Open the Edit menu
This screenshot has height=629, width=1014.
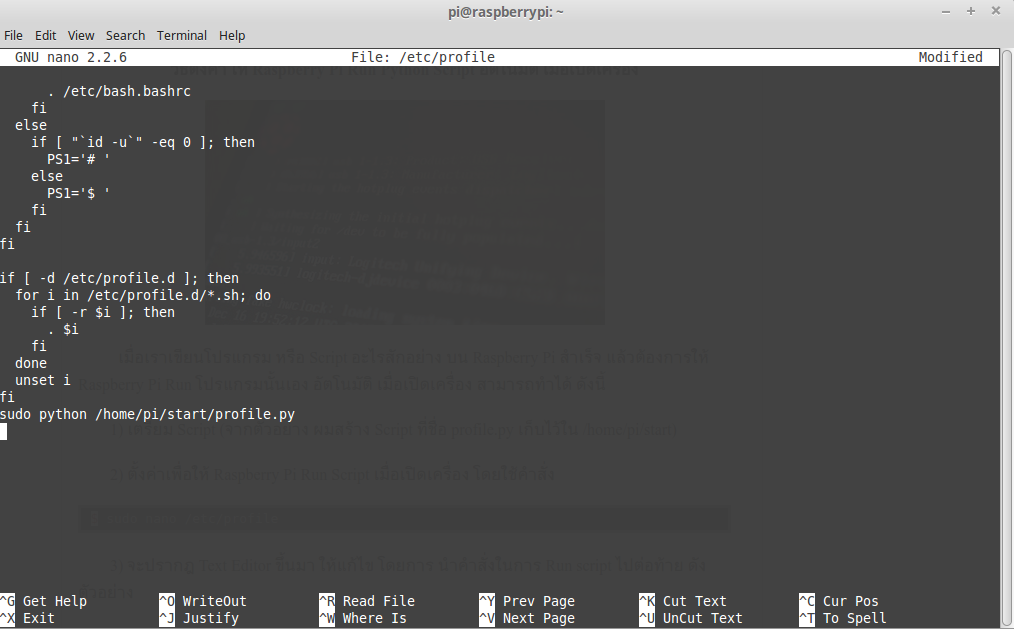click(x=45, y=35)
